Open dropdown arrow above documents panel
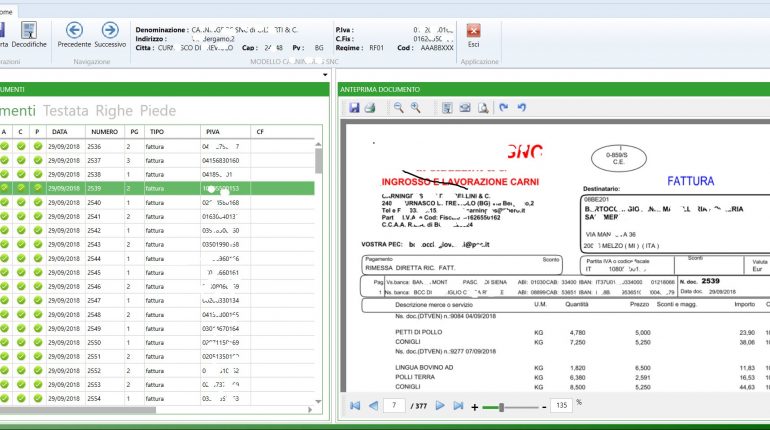 tap(325, 75)
